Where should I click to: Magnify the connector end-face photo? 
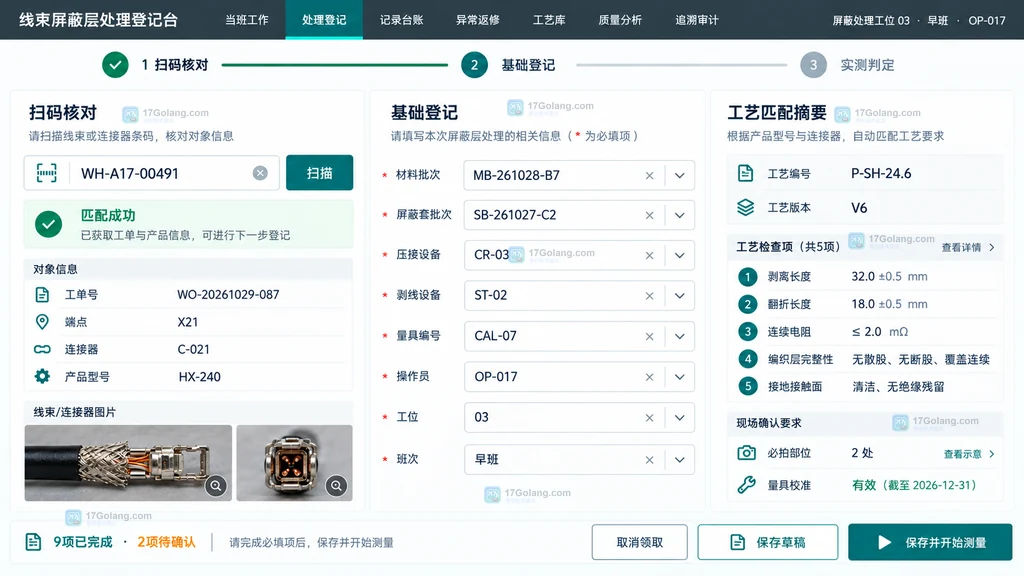[336, 486]
